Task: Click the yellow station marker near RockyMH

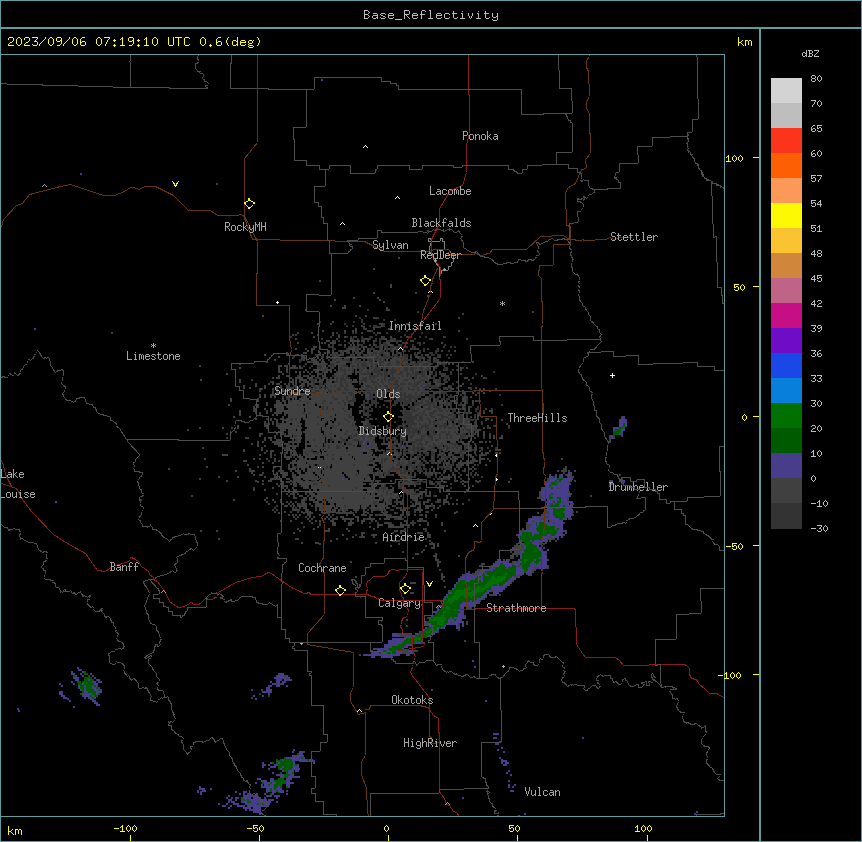Action: [x=250, y=204]
